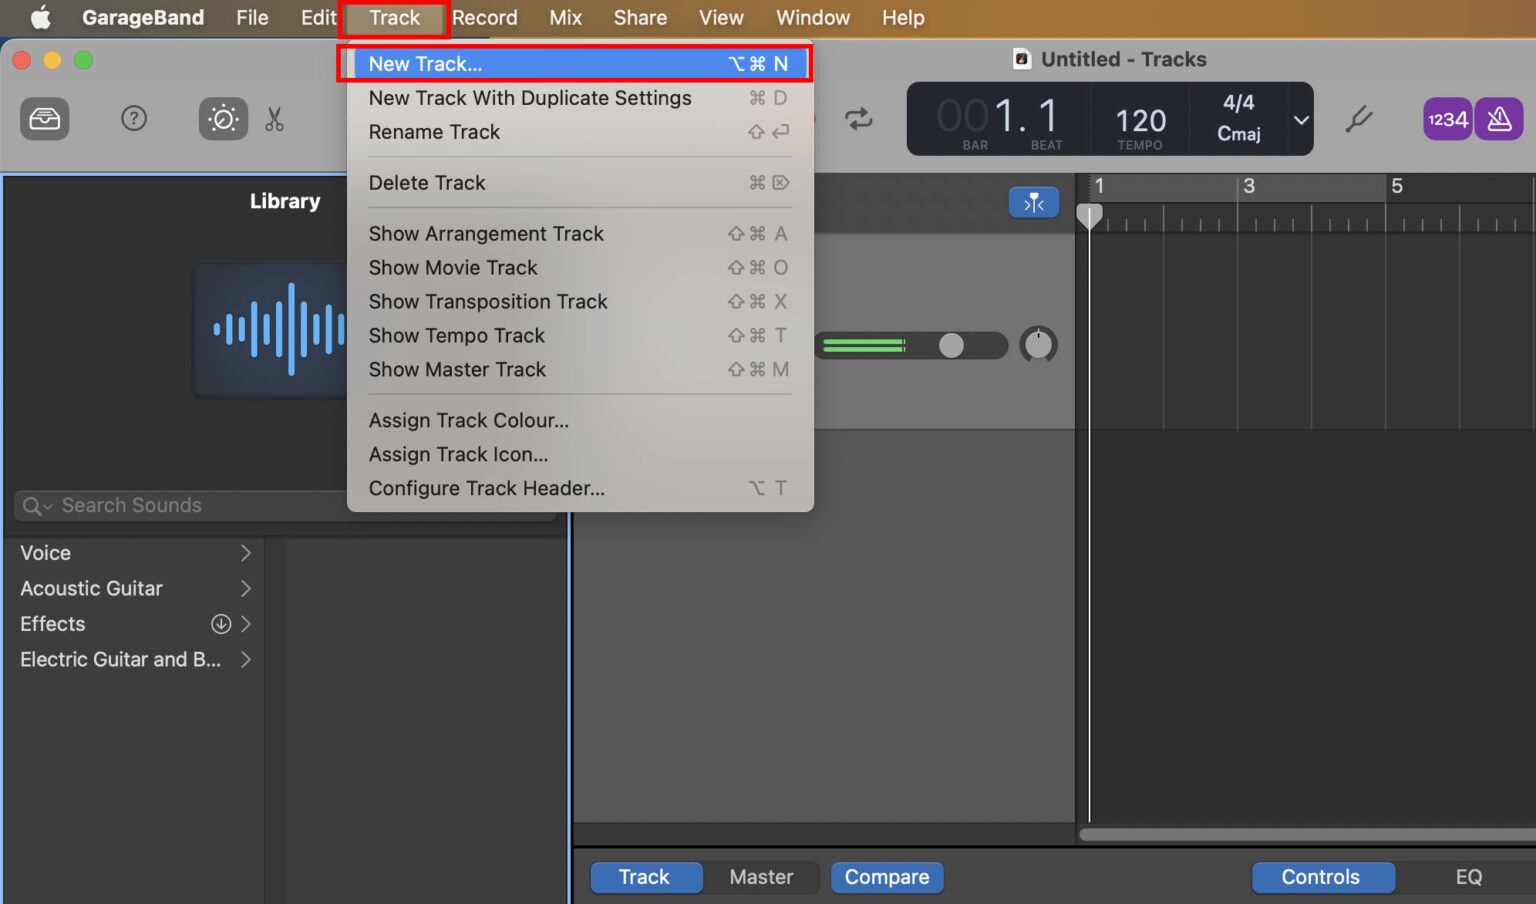1536x904 pixels.
Task: Choose New Track... menu item
Action: 580,64
